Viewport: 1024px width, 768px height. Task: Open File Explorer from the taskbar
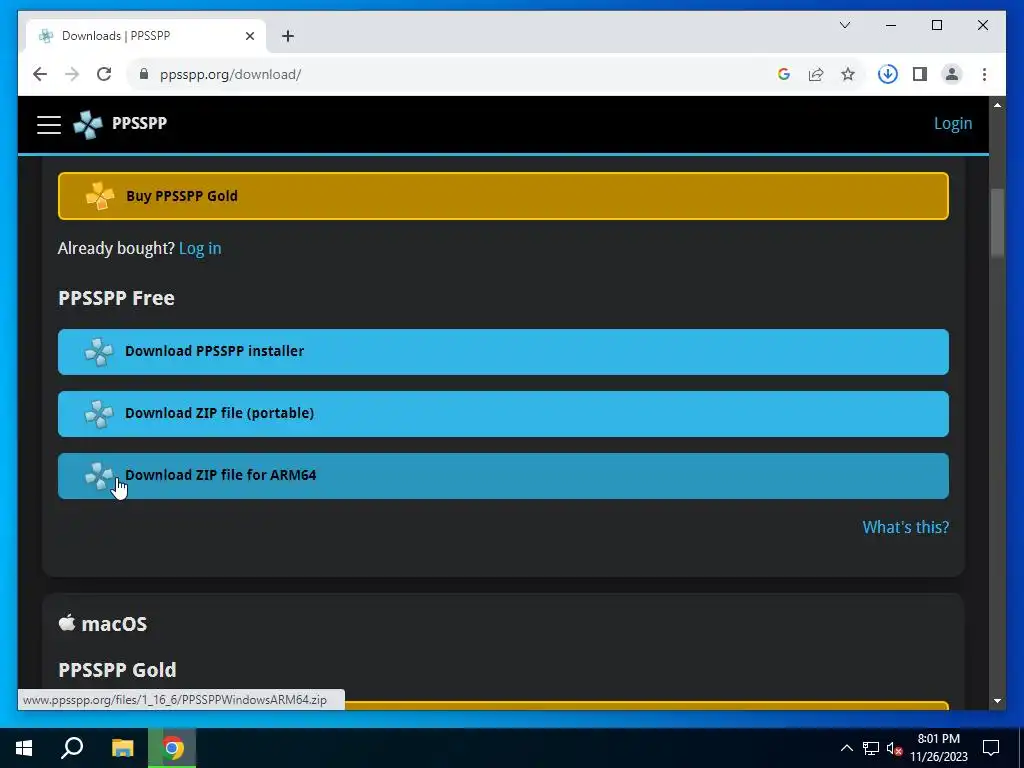click(123, 748)
